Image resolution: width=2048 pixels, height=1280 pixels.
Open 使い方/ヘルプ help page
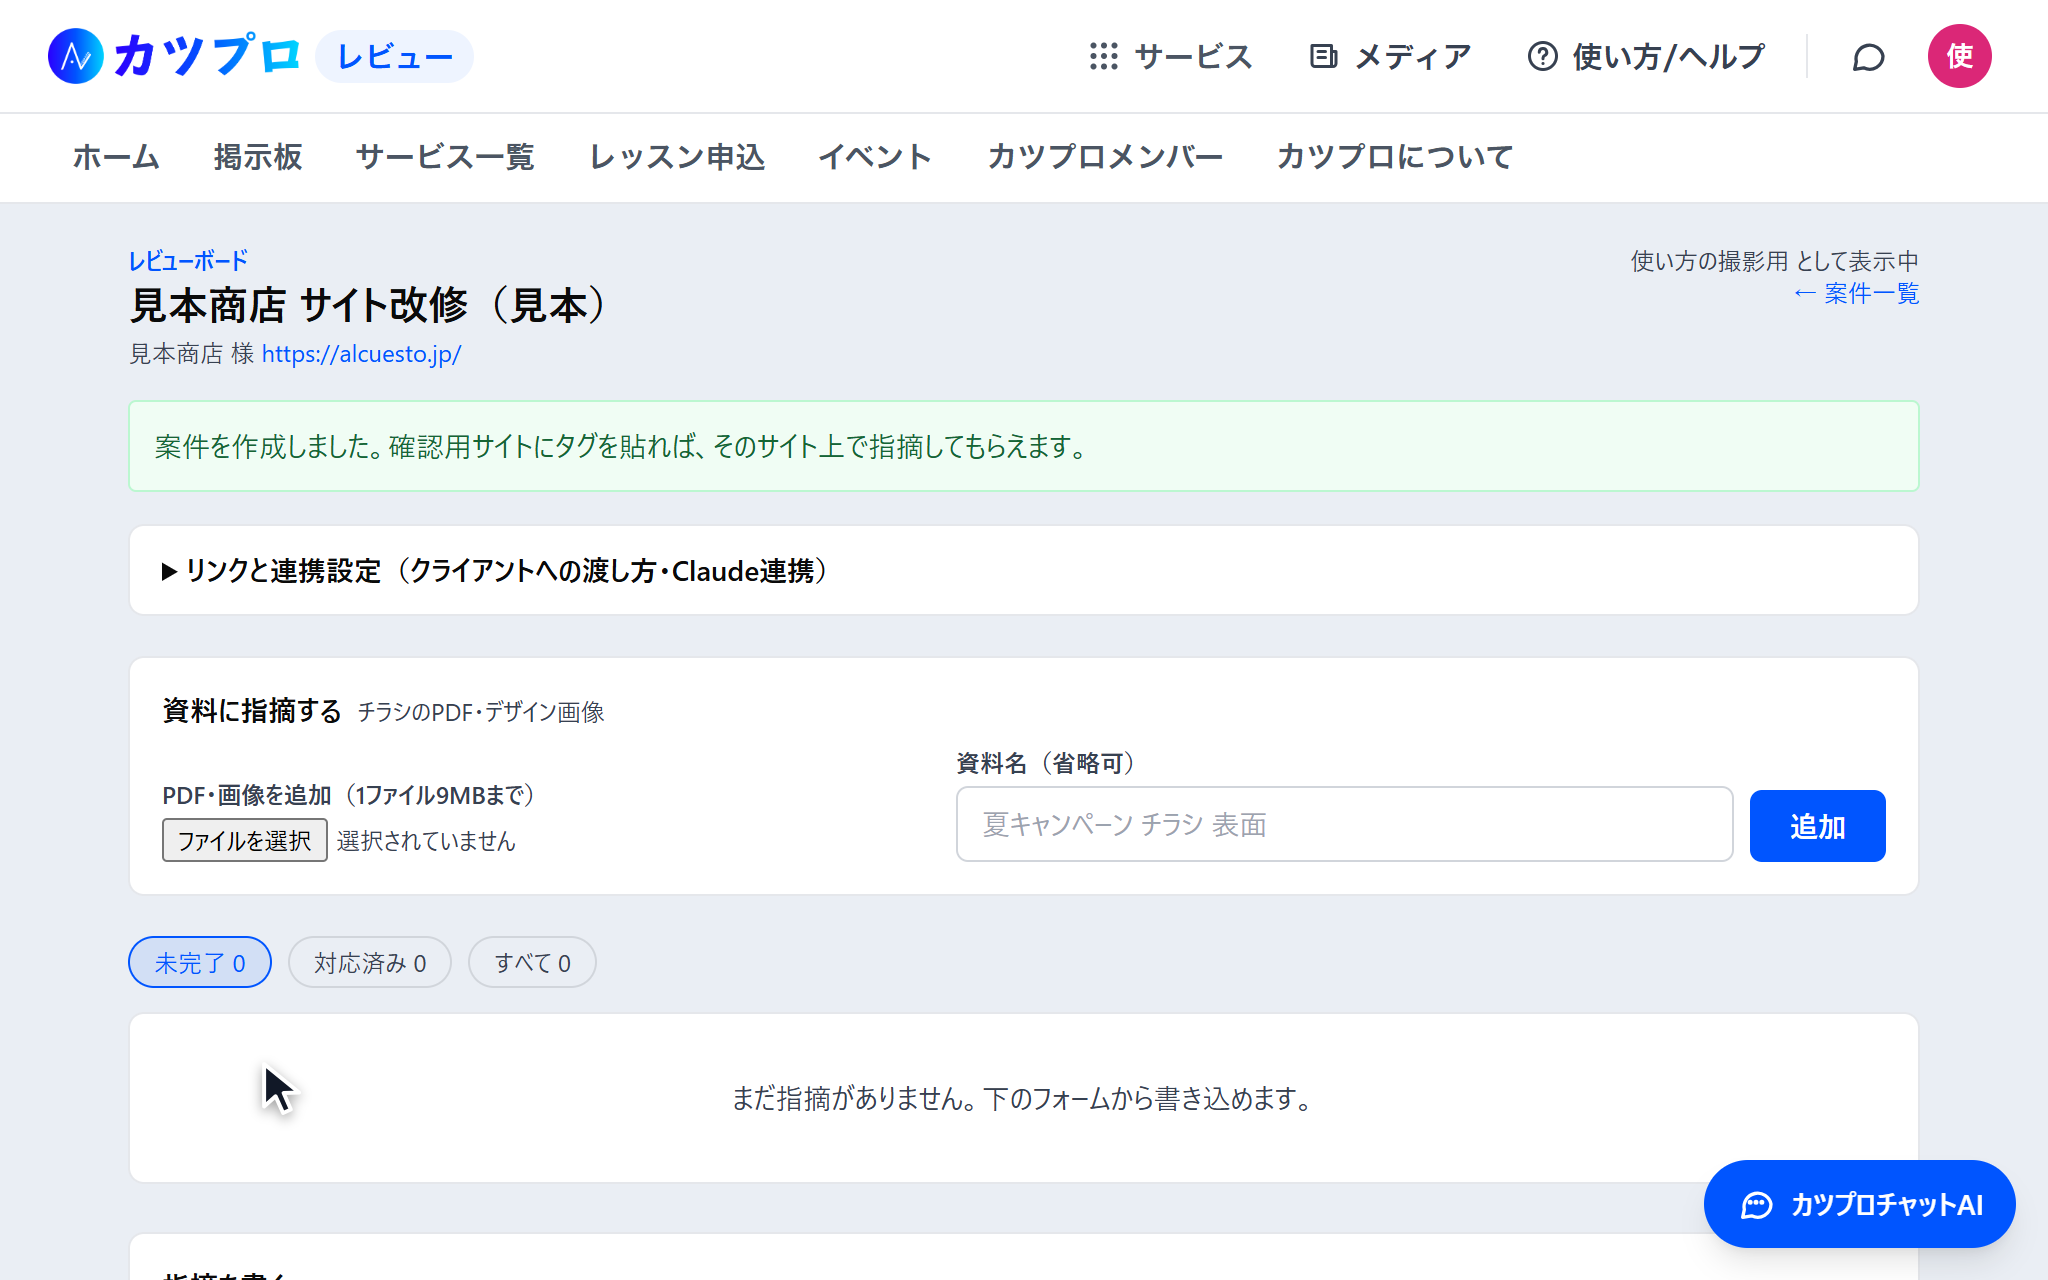[x=1646, y=57]
